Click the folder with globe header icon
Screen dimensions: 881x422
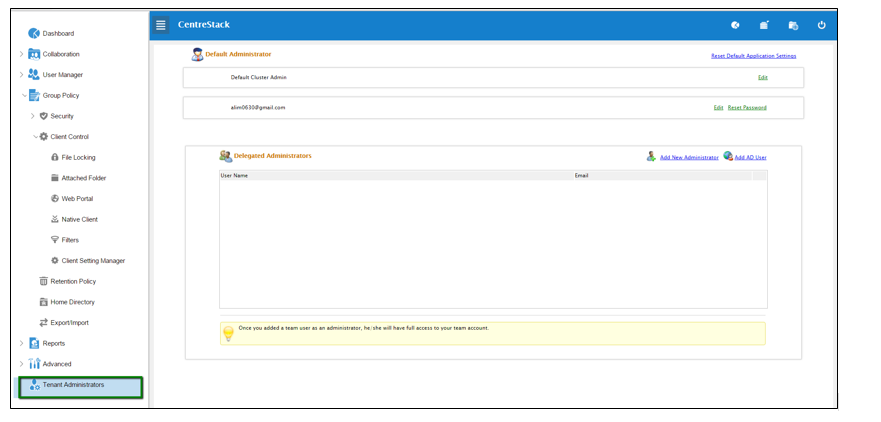point(793,25)
